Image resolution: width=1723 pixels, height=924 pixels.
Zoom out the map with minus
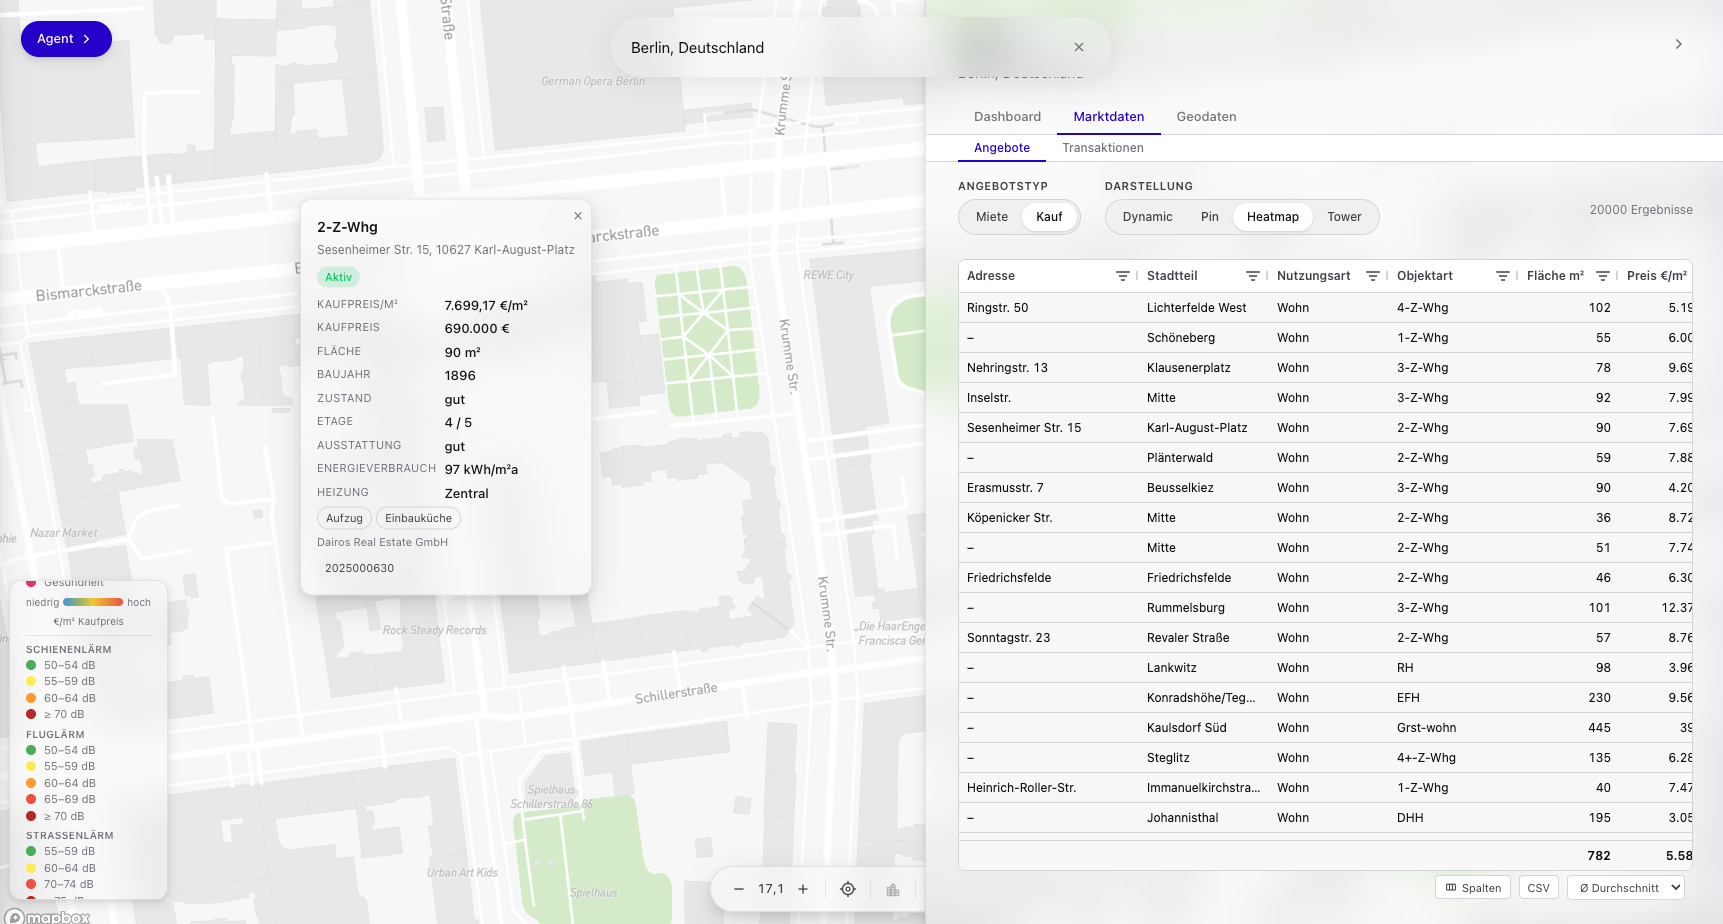click(739, 889)
